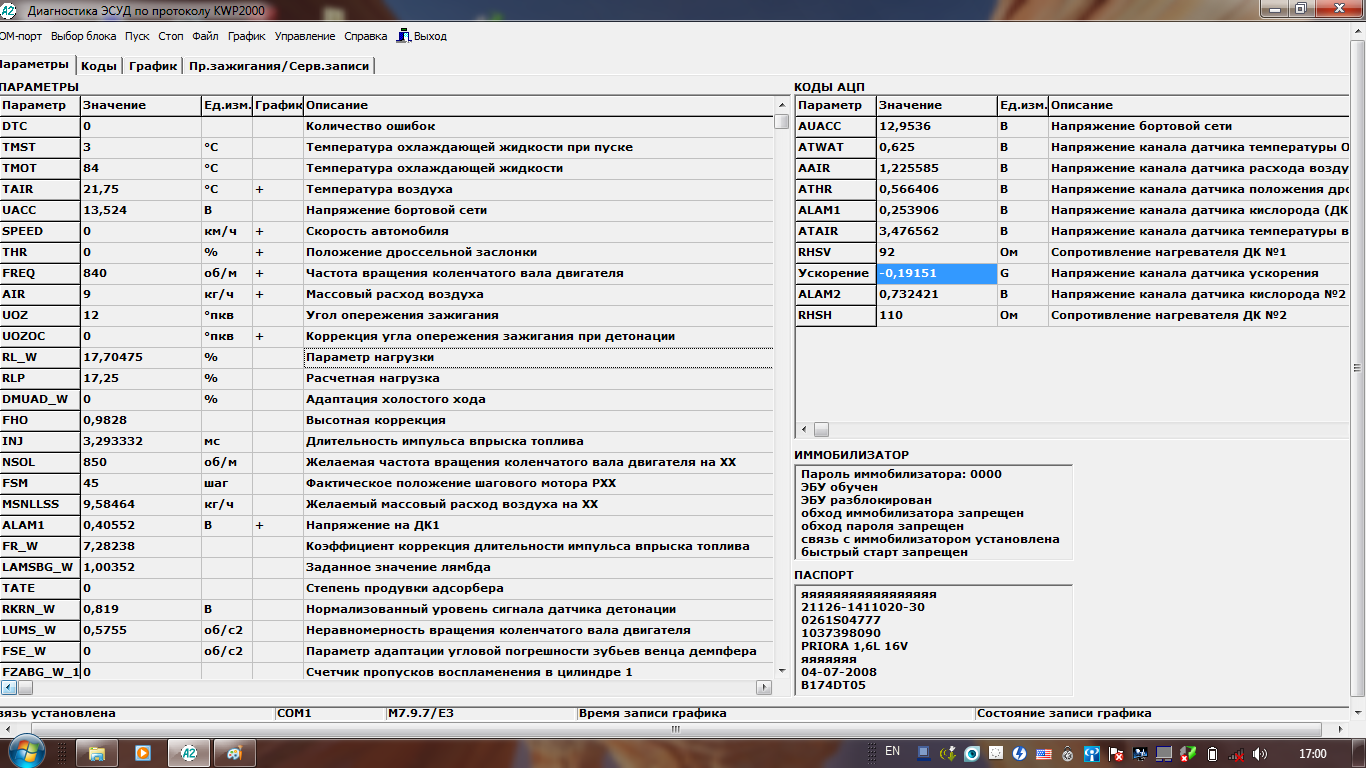Open Windows Explorer from the taskbar
1366x768 pixels.
[97, 753]
